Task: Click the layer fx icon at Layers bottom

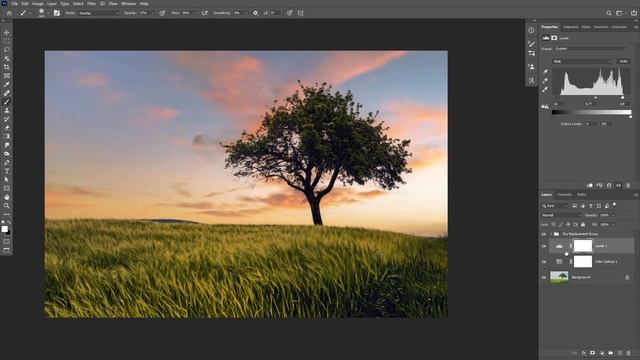Action: 584,353
